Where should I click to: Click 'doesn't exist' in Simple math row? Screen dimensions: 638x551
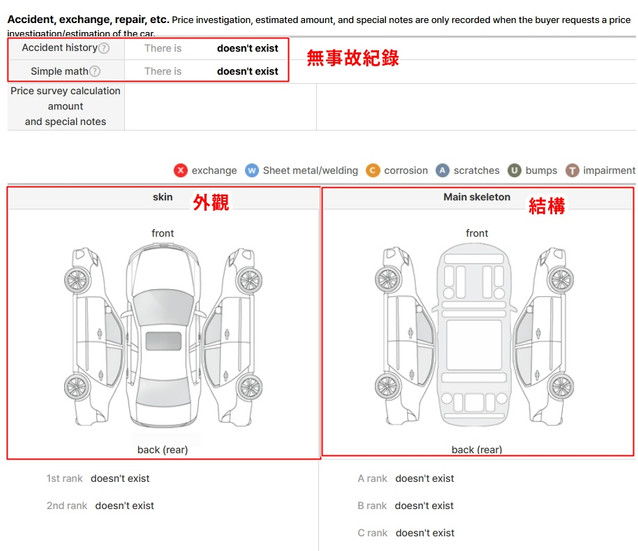click(x=247, y=72)
